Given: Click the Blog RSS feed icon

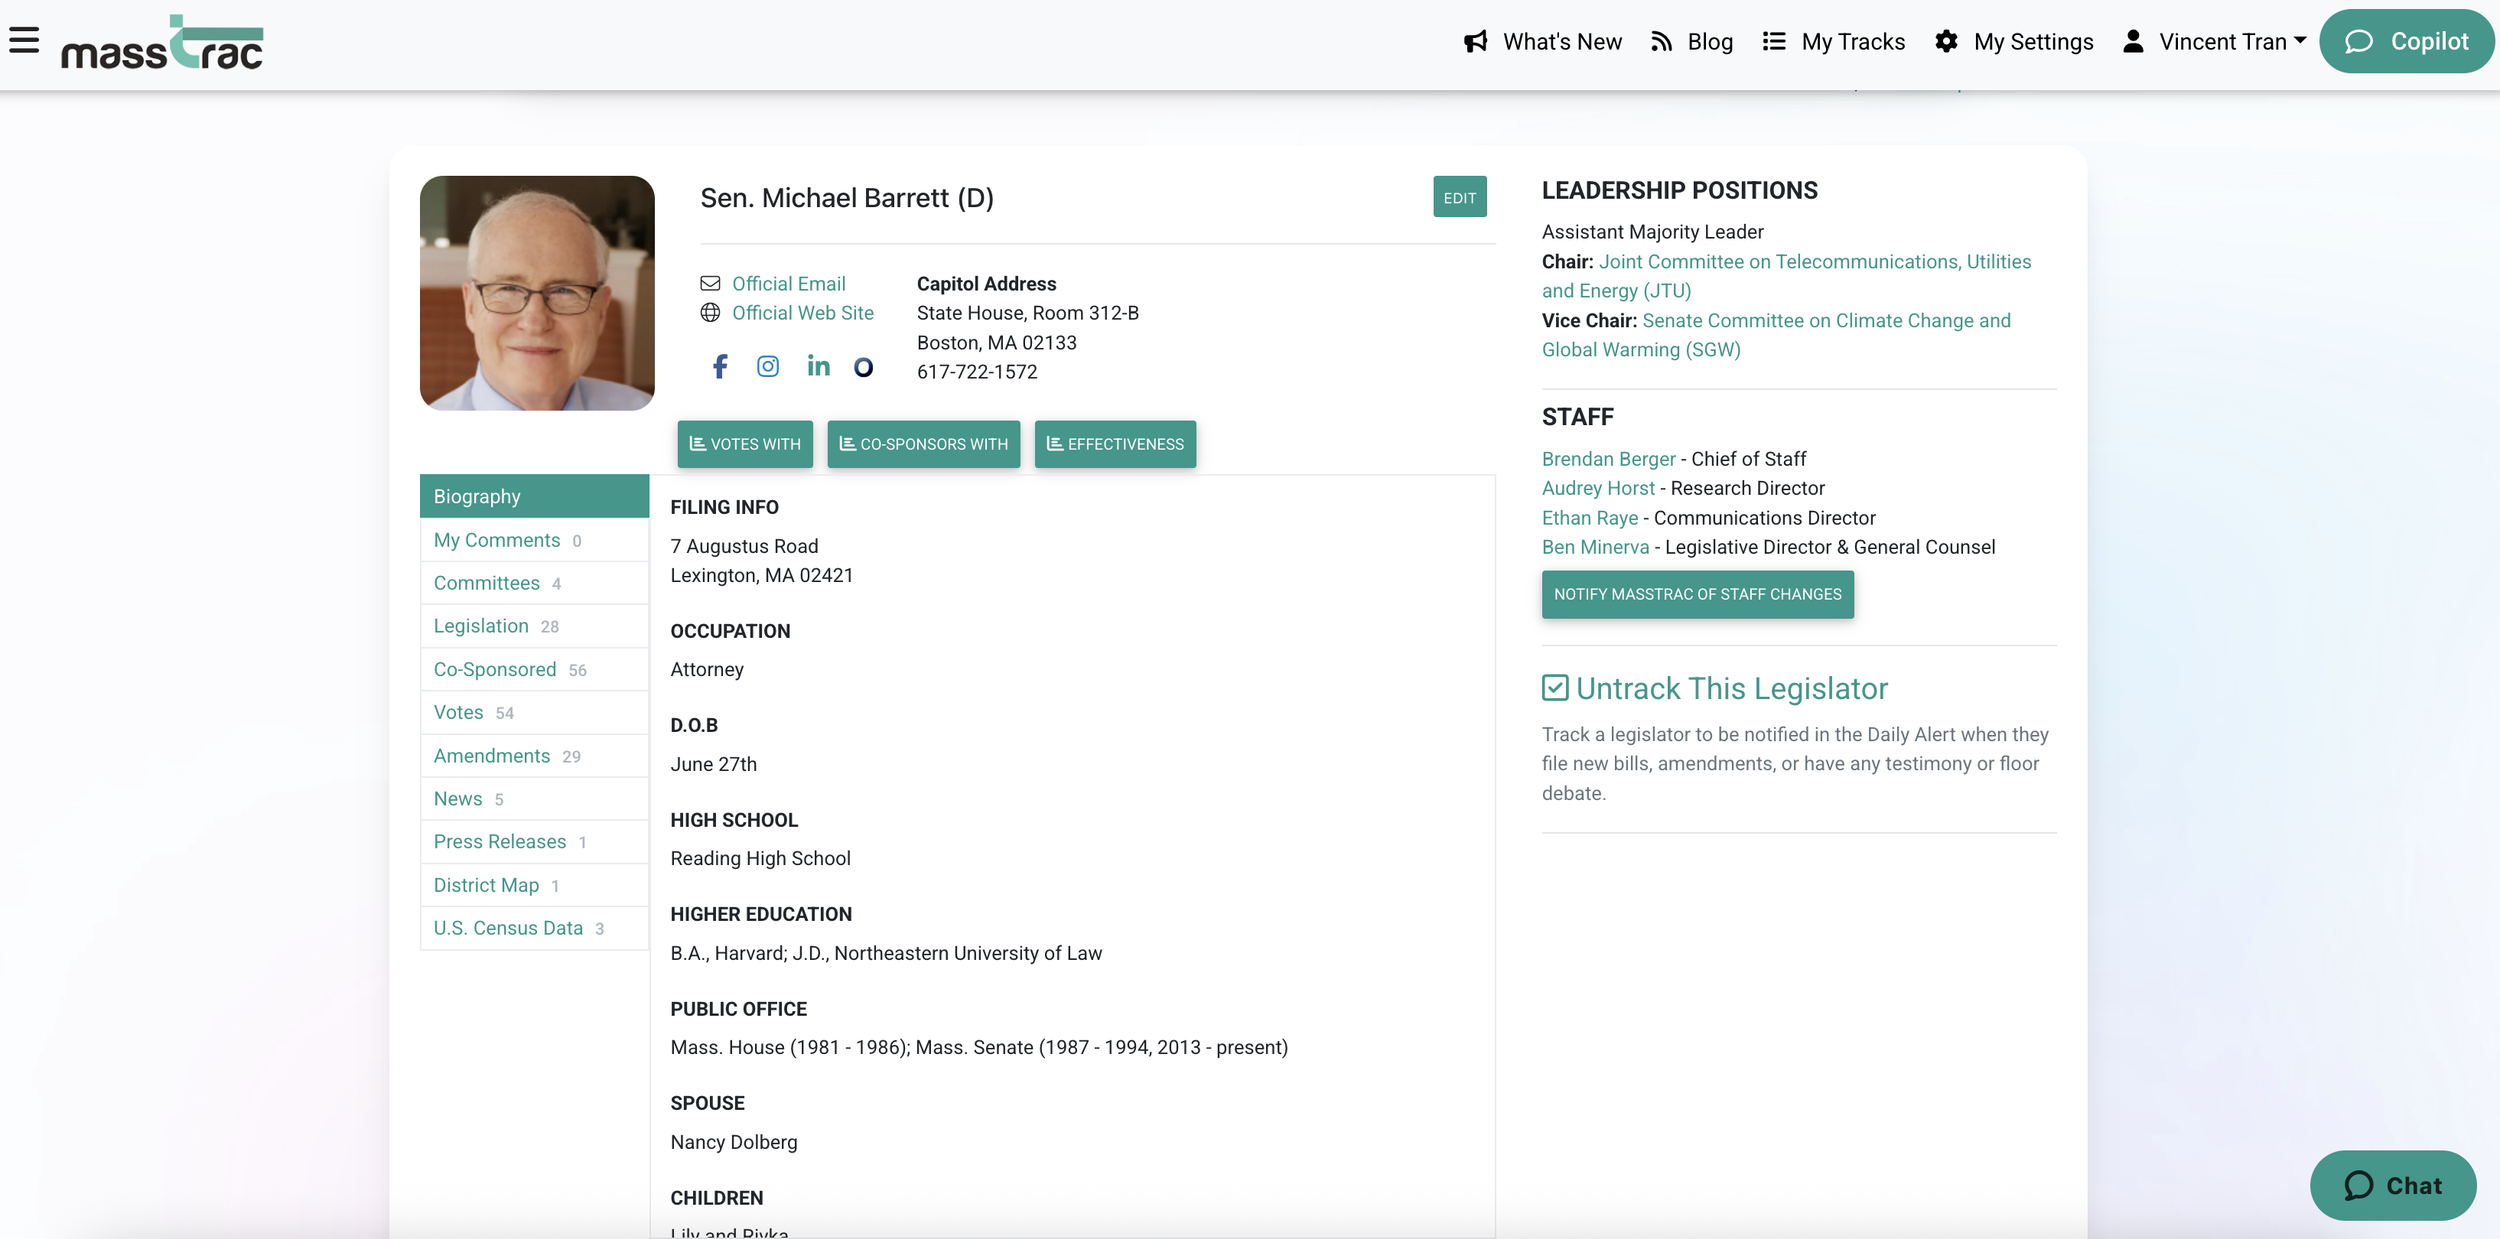Looking at the screenshot, I should [x=1661, y=41].
